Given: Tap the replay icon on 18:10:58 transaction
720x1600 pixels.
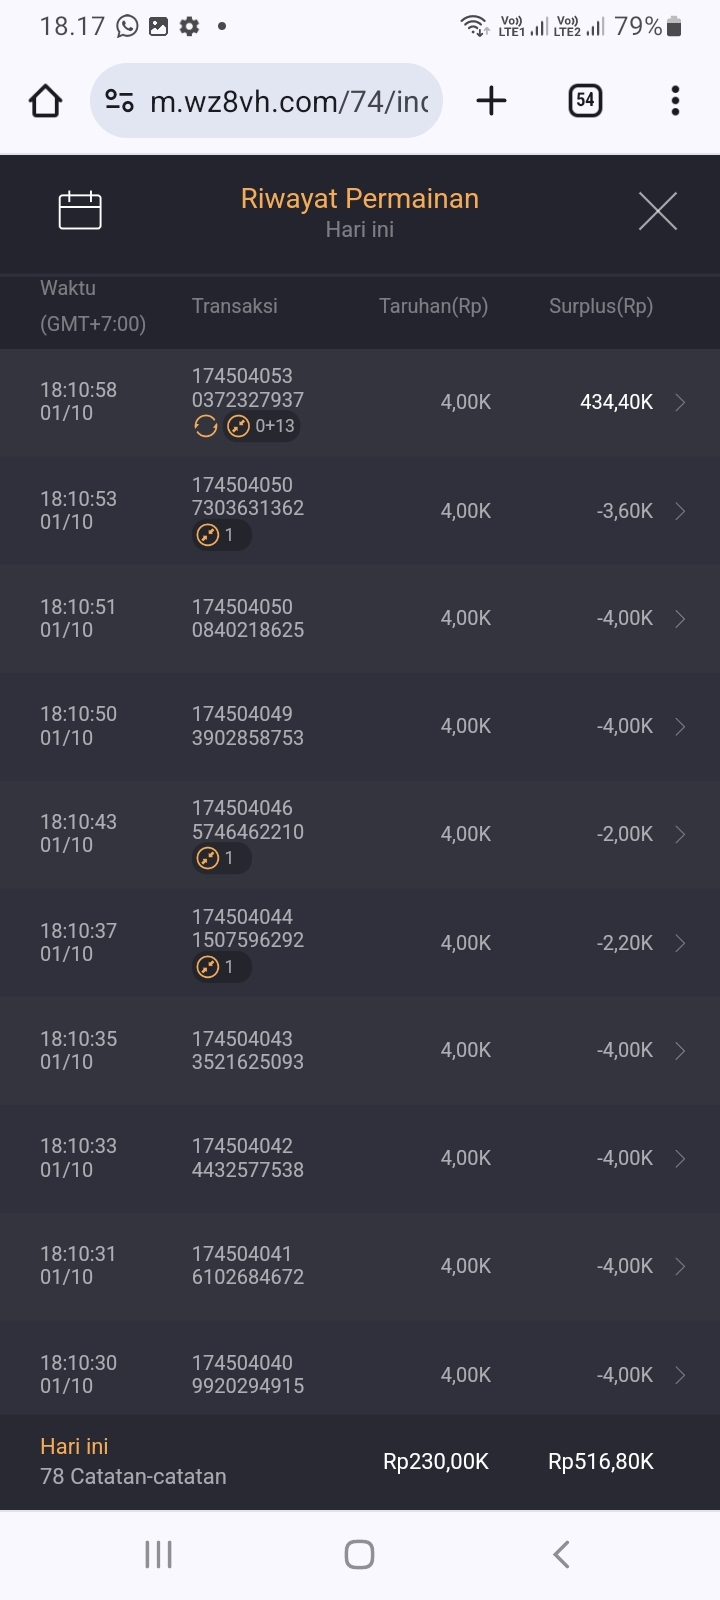Looking at the screenshot, I should (206, 427).
